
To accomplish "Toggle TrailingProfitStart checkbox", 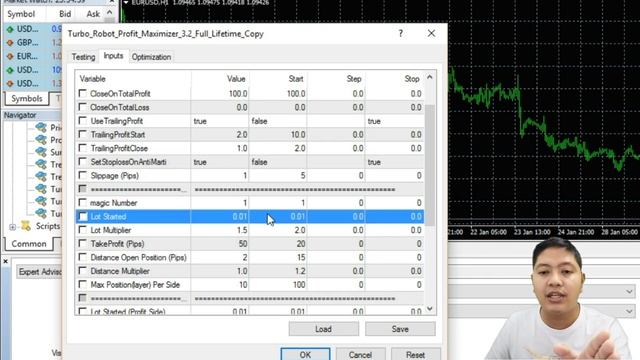I will [82, 134].
